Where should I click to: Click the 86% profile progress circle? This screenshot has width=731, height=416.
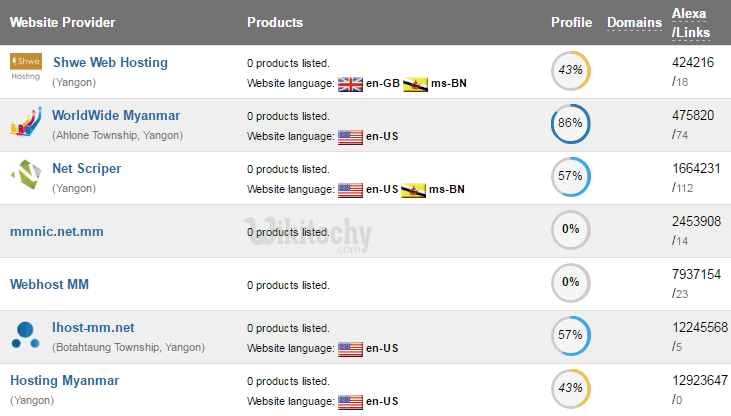(570, 123)
